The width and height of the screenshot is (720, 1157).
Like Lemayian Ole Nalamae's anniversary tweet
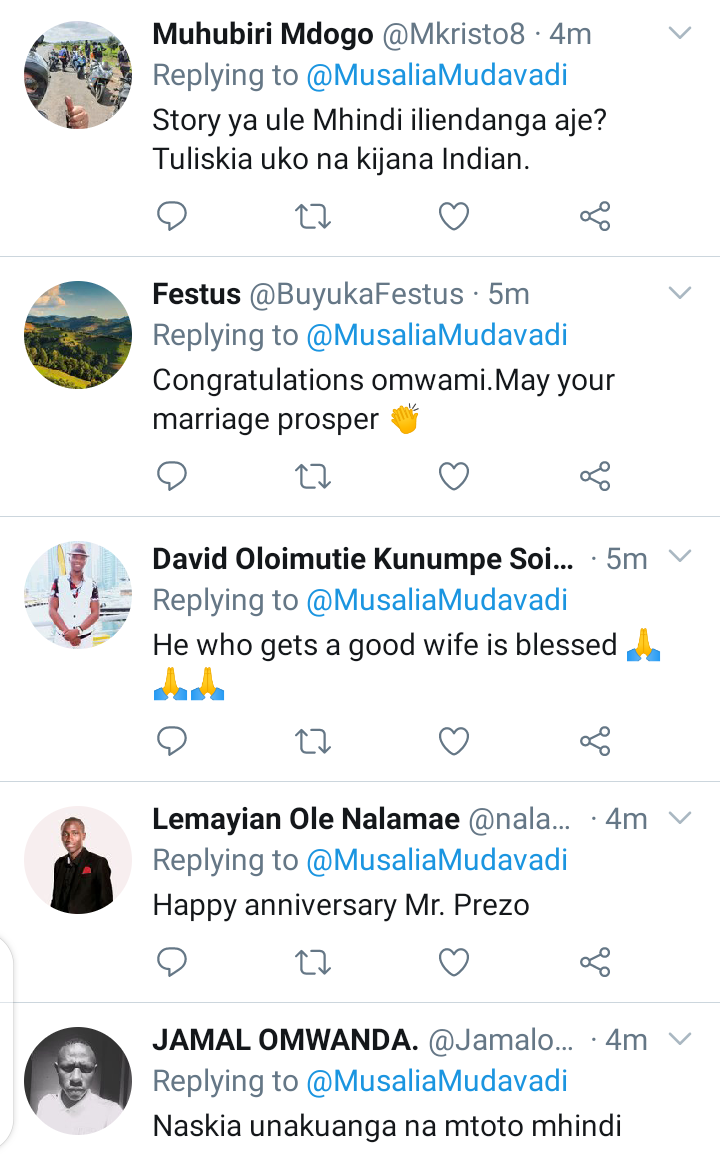[x=454, y=962]
